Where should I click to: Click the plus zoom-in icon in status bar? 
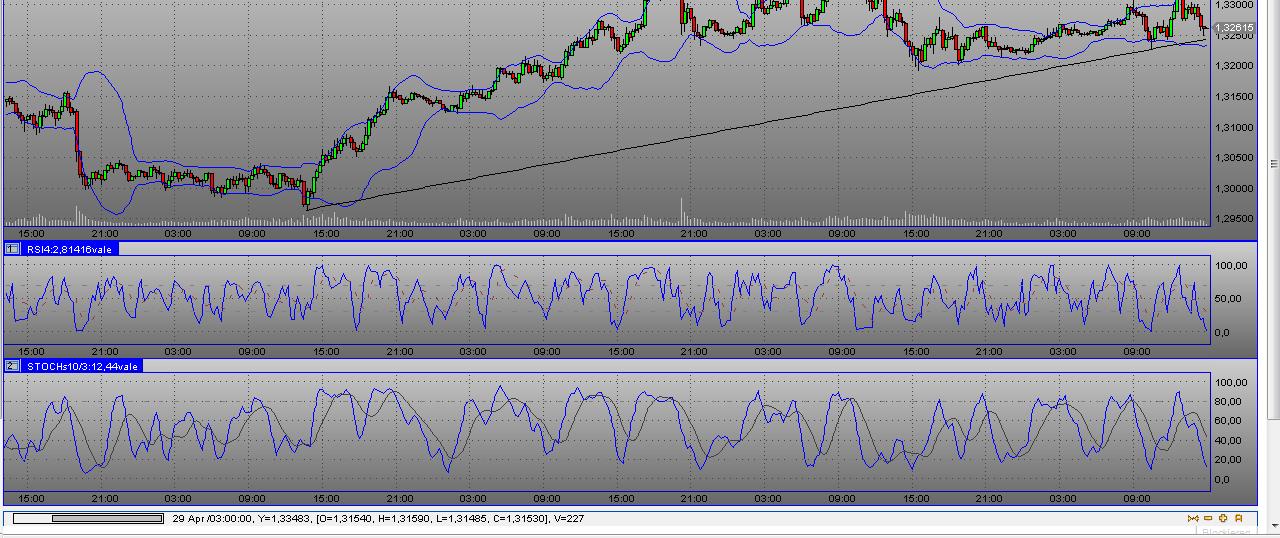(1223, 518)
